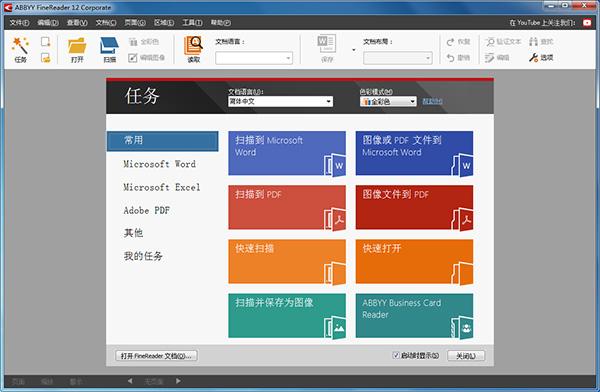This screenshot has width=600, height=392.
Task: Open the 编辑(E) menu
Action: (x=48, y=23)
